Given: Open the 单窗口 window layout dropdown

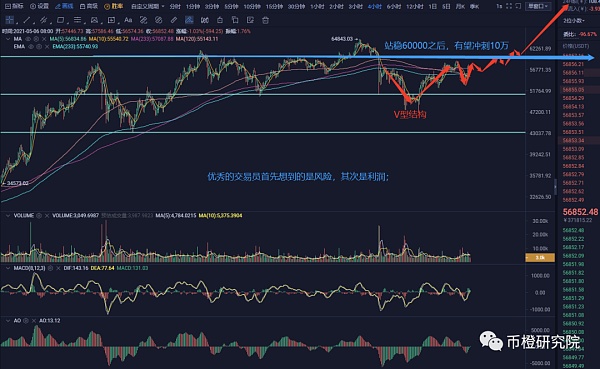Looking at the screenshot, I should pos(538,7).
